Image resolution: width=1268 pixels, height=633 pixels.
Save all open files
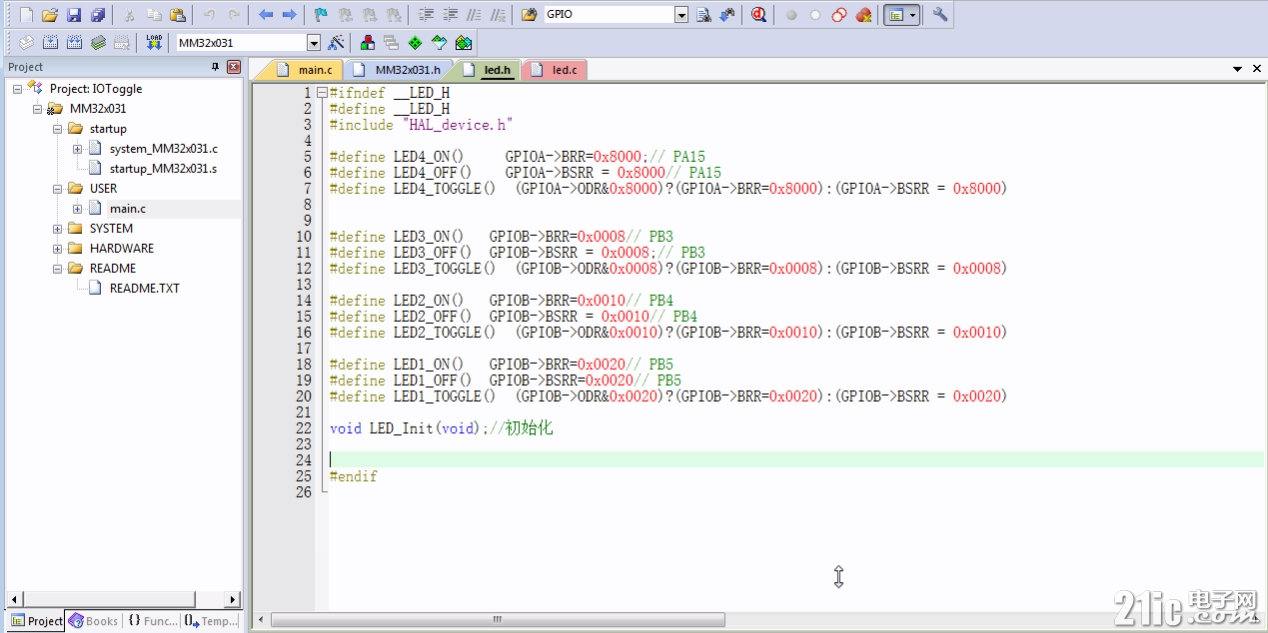[98, 15]
